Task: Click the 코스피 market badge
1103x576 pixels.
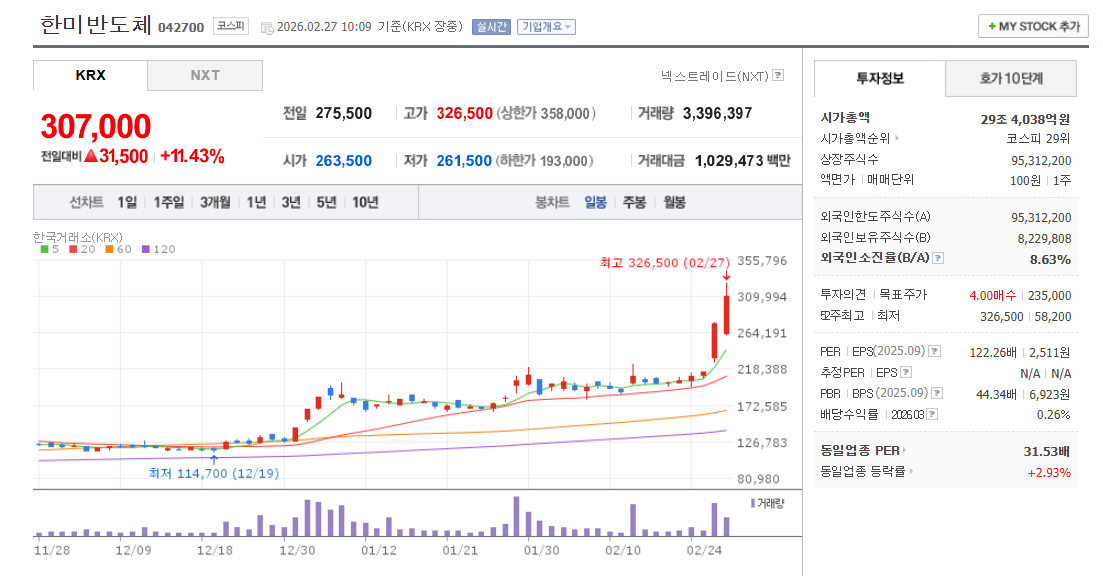Action: point(231,27)
